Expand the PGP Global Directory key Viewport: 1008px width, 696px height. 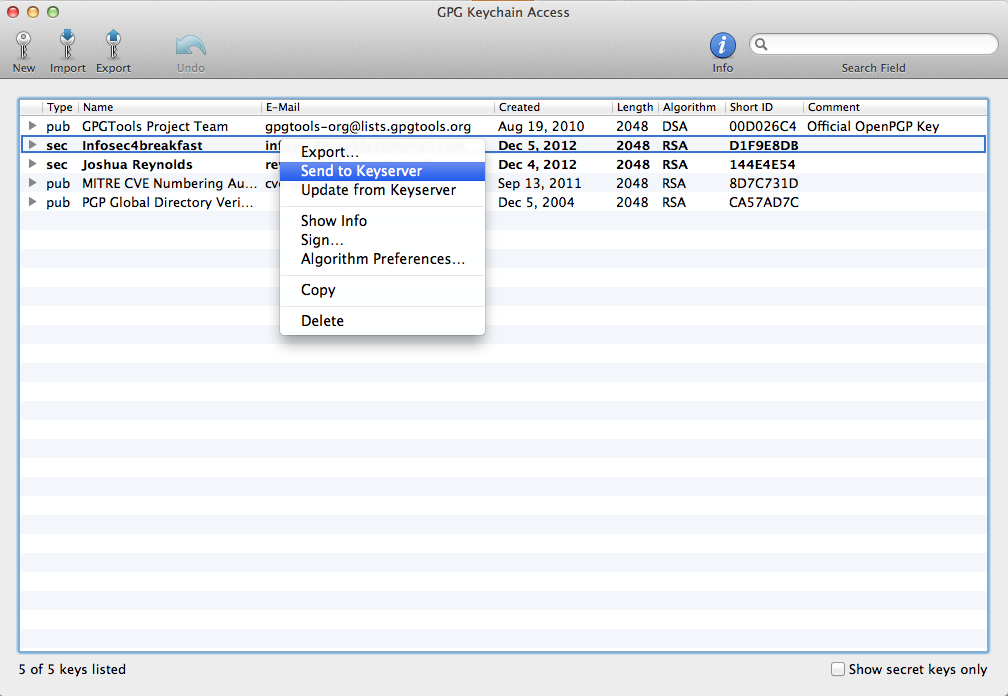[x=32, y=202]
